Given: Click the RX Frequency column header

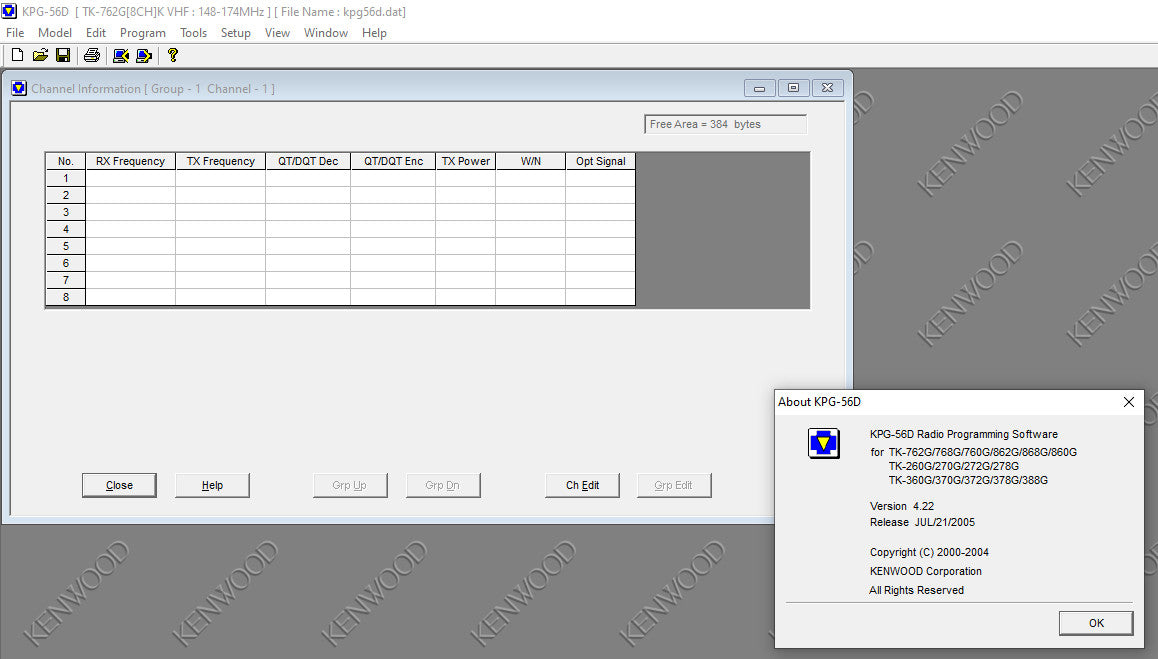Looking at the screenshot, I should pos(131,161).
